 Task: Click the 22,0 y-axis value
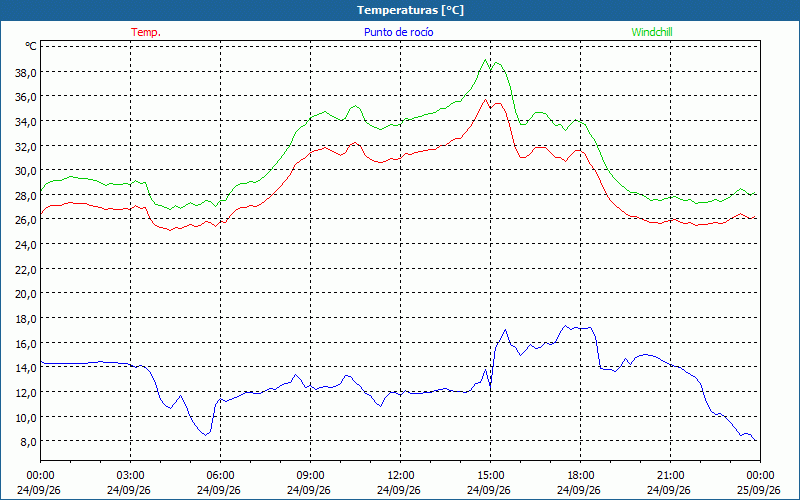pos(27,269)
